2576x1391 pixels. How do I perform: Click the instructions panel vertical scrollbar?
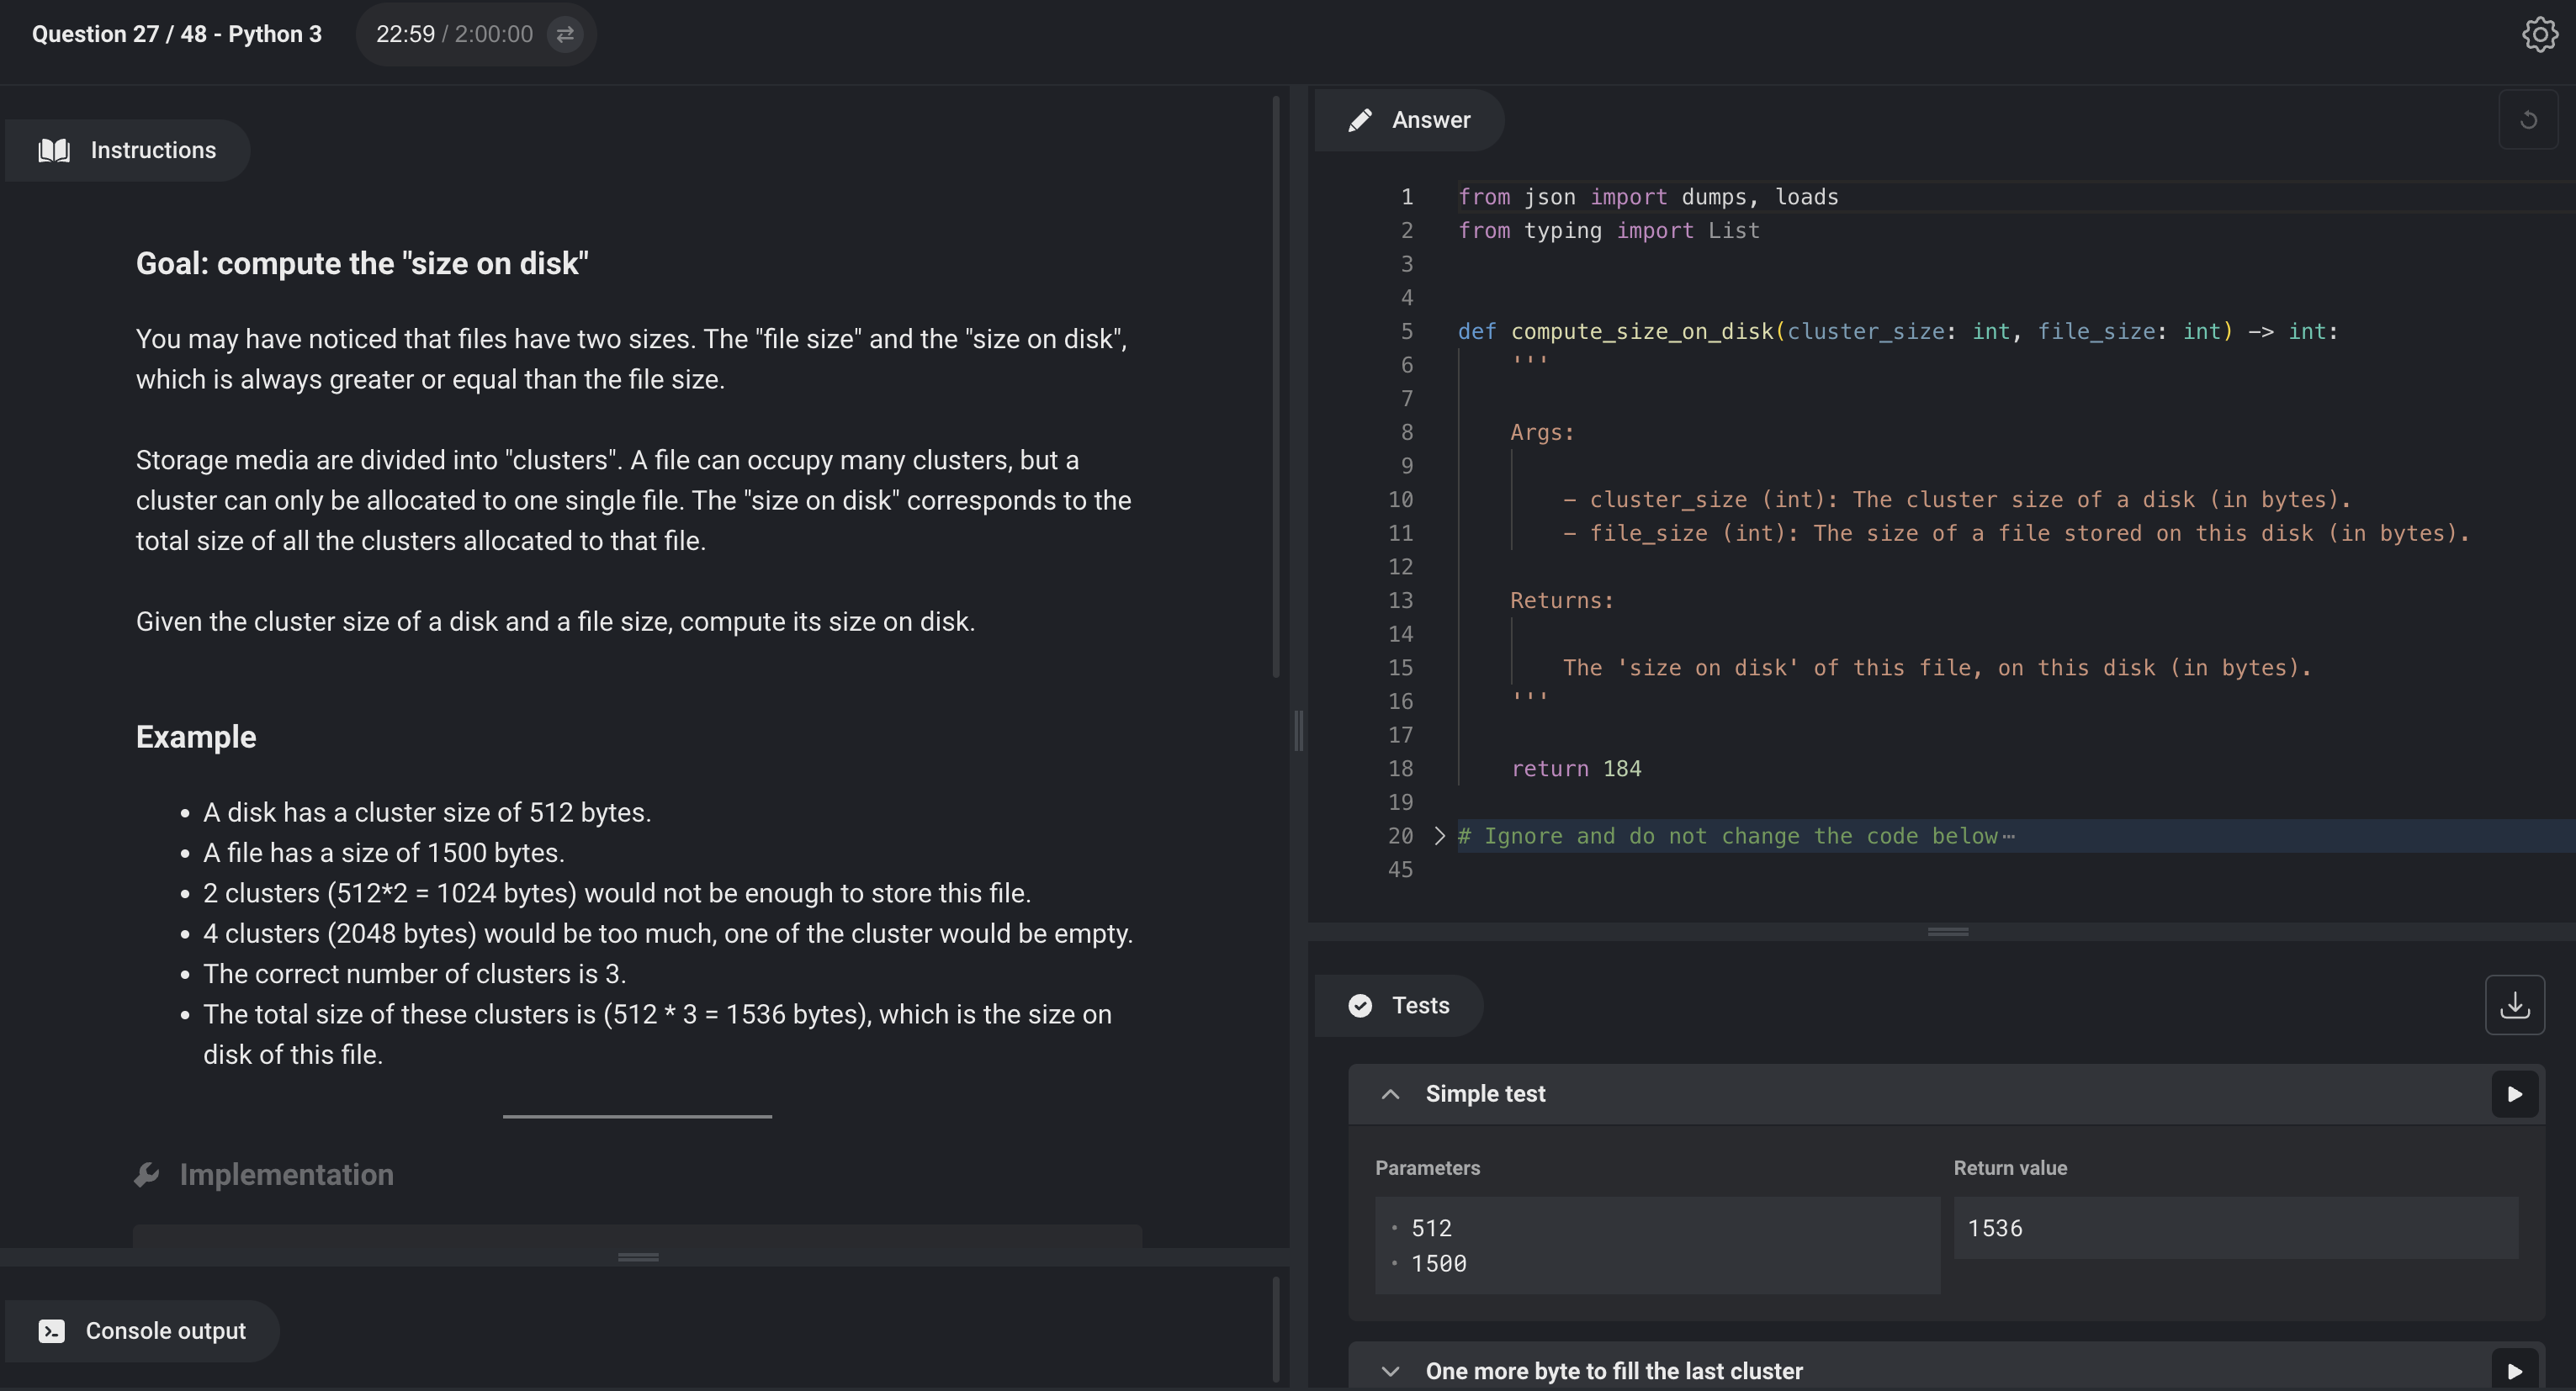pyautogui.click(x=1276, y=387)
